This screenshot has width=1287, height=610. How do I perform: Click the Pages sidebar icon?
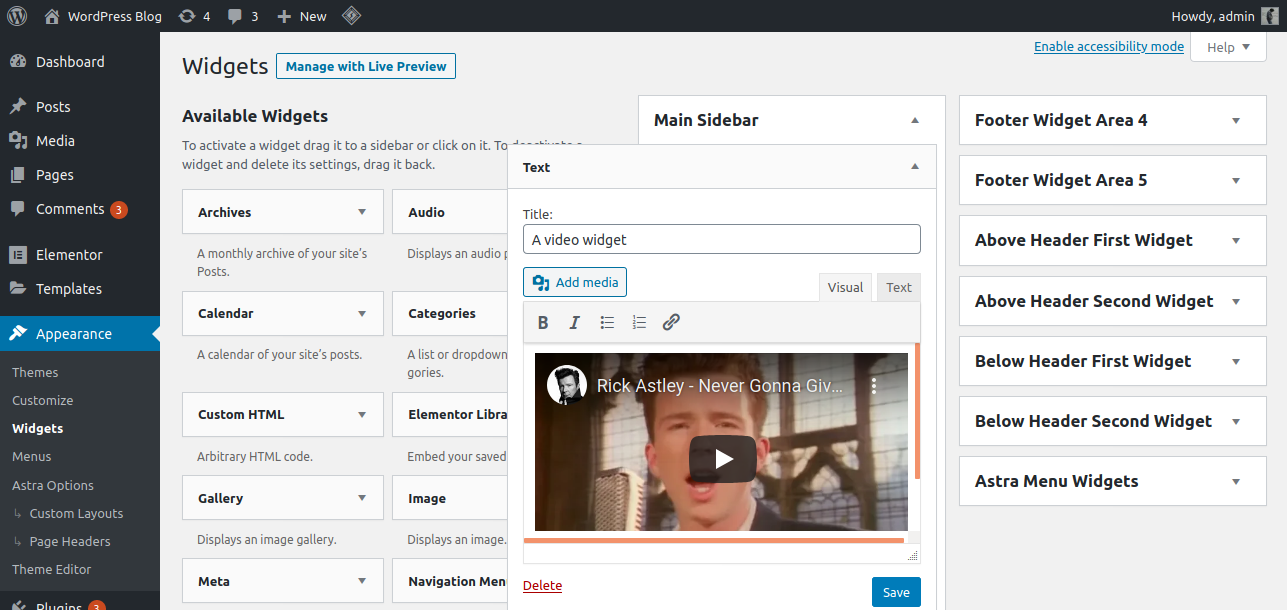tap(18, 175)
